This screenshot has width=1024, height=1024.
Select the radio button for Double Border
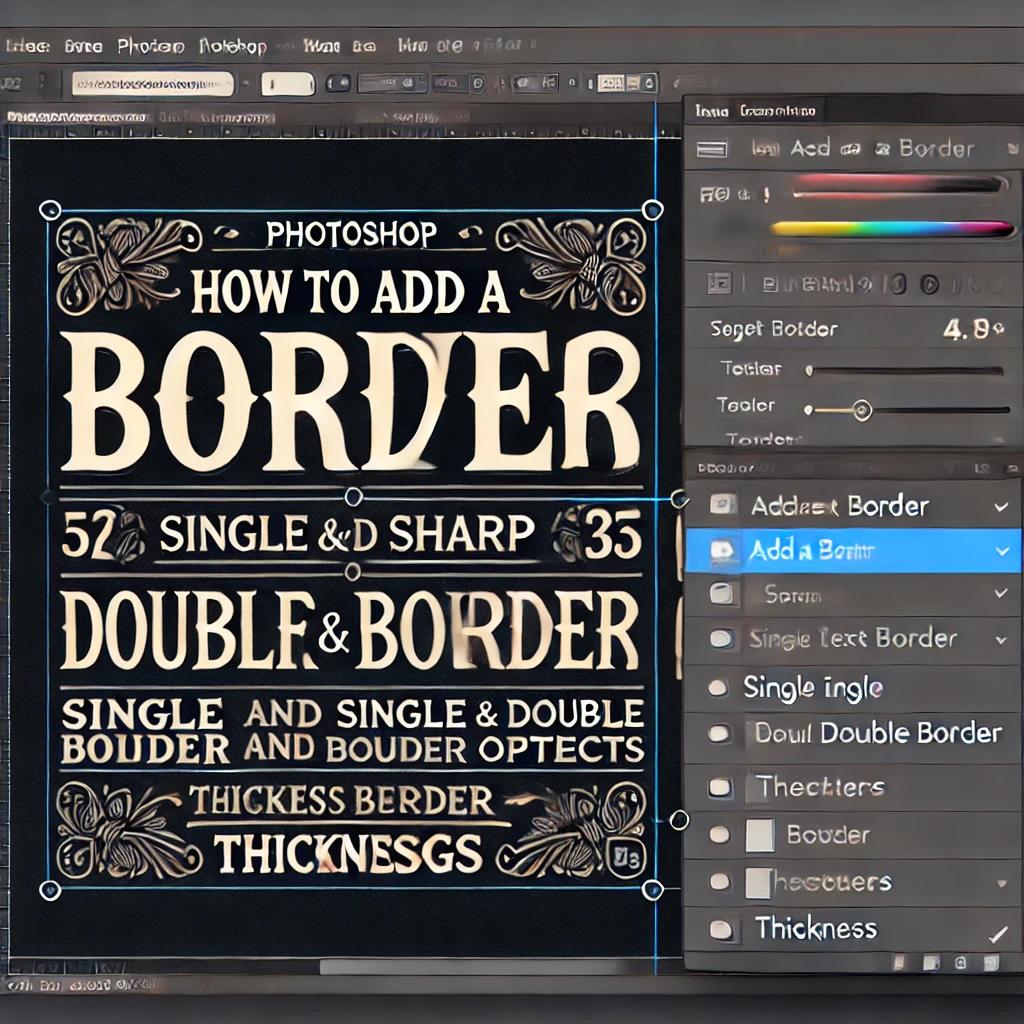[x=718, y=733]
